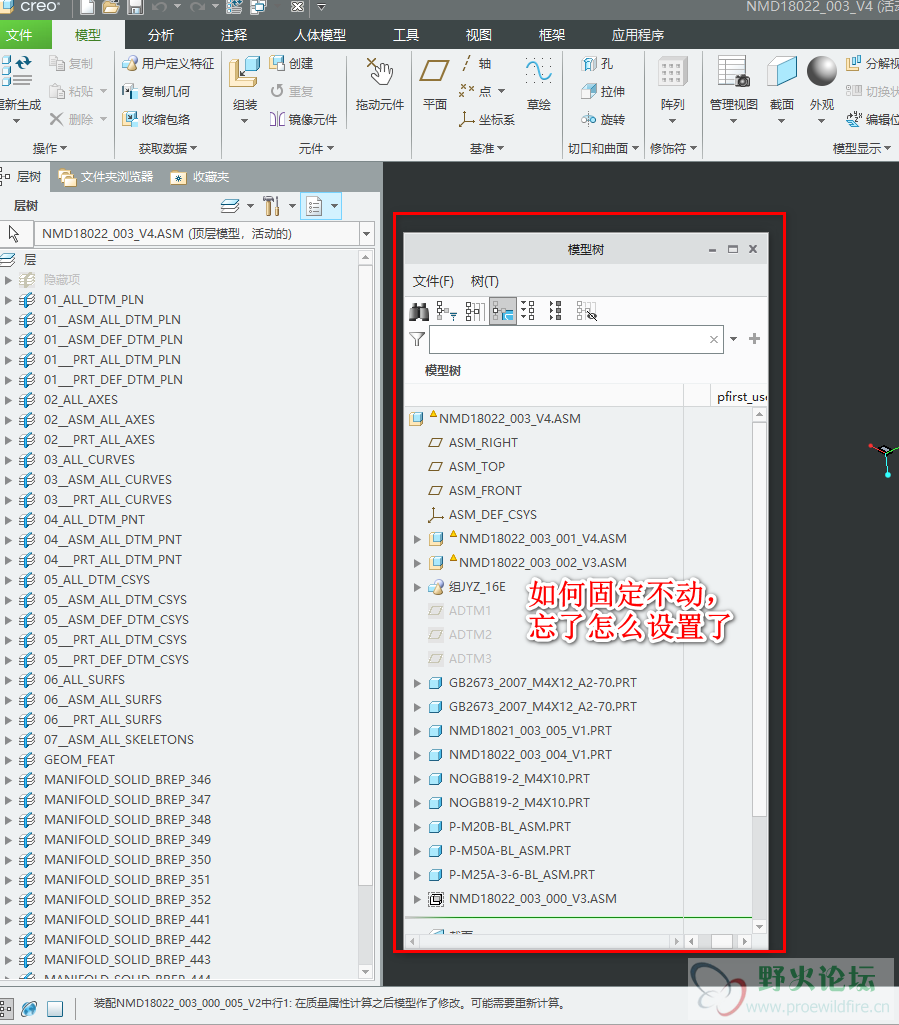Expand the 组JYZ_16E group node

[417, 587]
